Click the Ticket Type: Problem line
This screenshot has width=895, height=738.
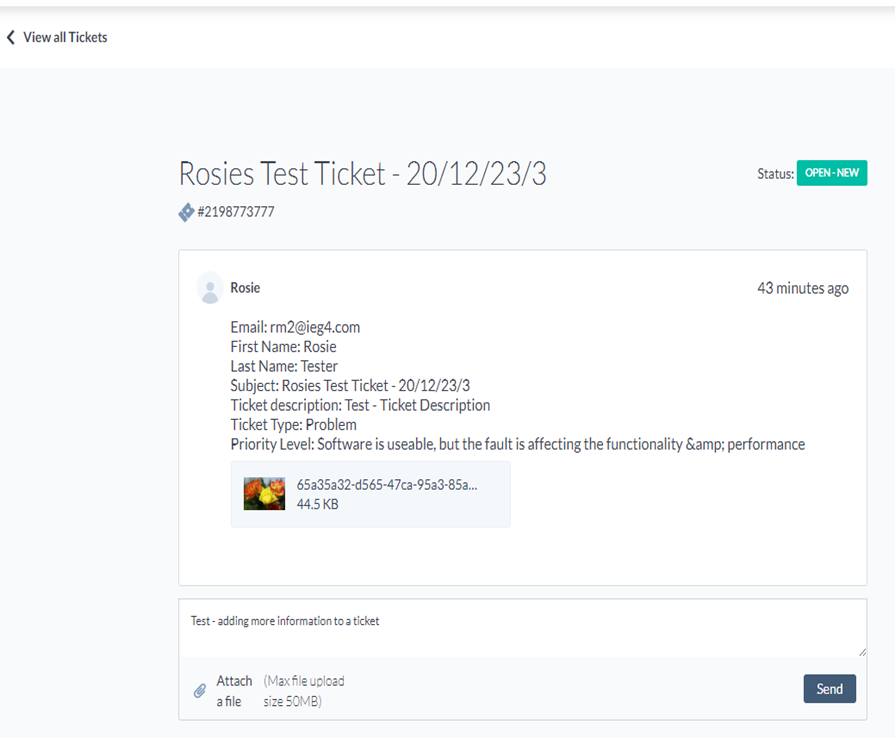click(x=293, y=425)
